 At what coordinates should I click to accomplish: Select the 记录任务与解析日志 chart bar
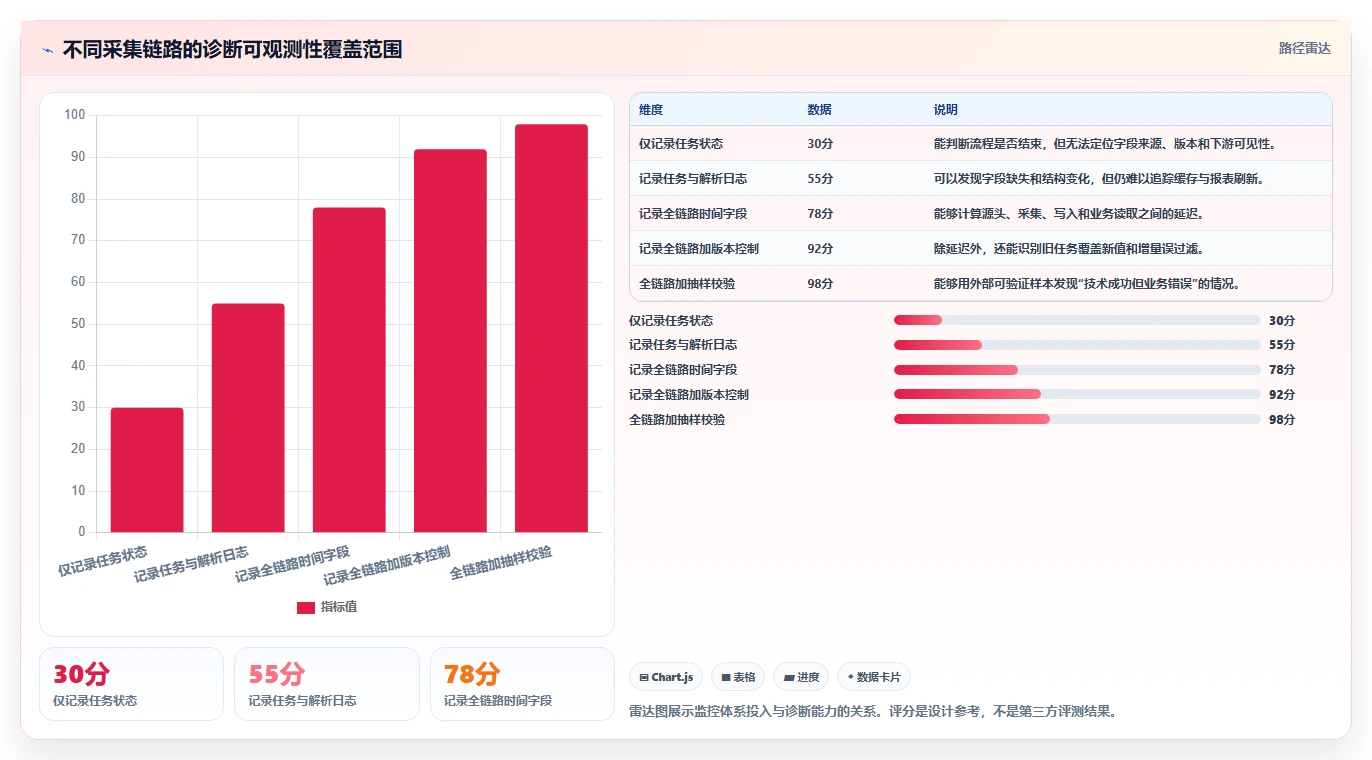click(x=248, y=418)
